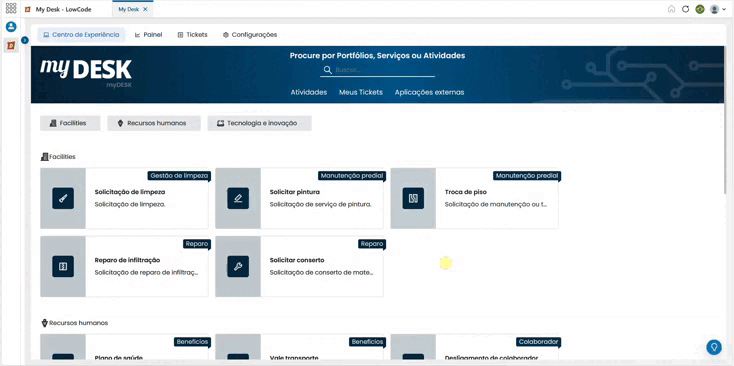Click the laptop icon on Tecnologia button
This screenshot has width=734, height=366.
pyautogui.click(x=220, y=123)
